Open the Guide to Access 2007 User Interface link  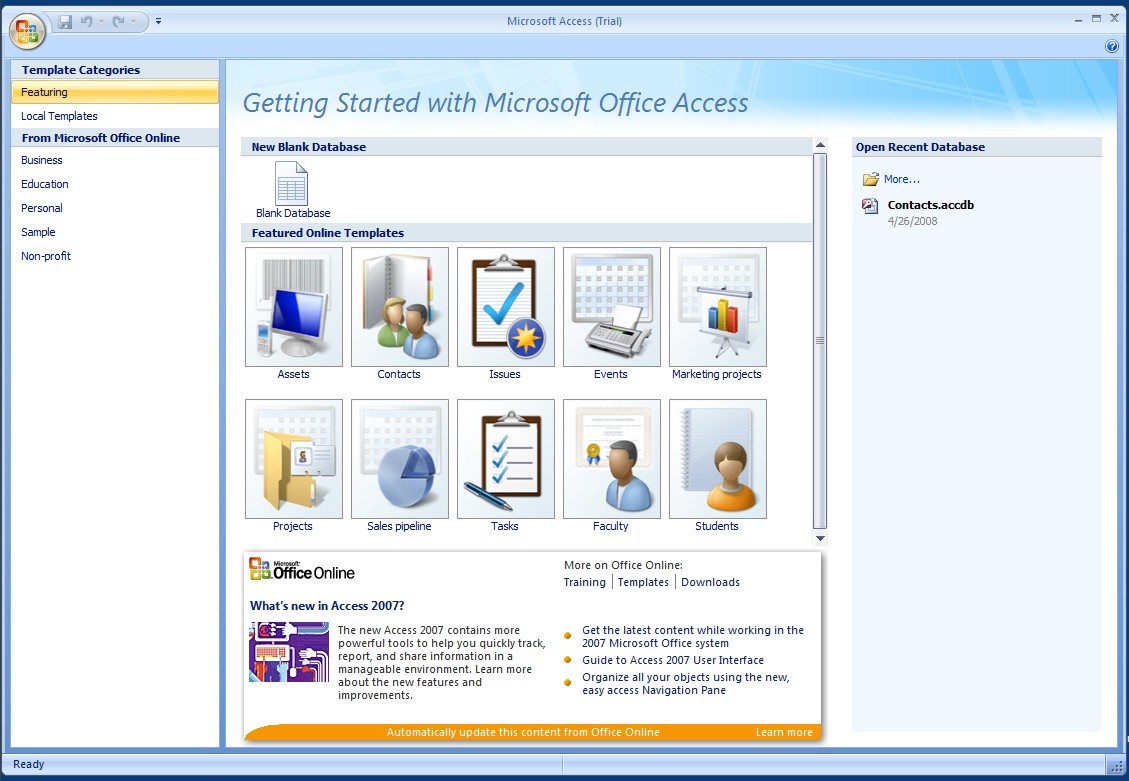point(673,660)
